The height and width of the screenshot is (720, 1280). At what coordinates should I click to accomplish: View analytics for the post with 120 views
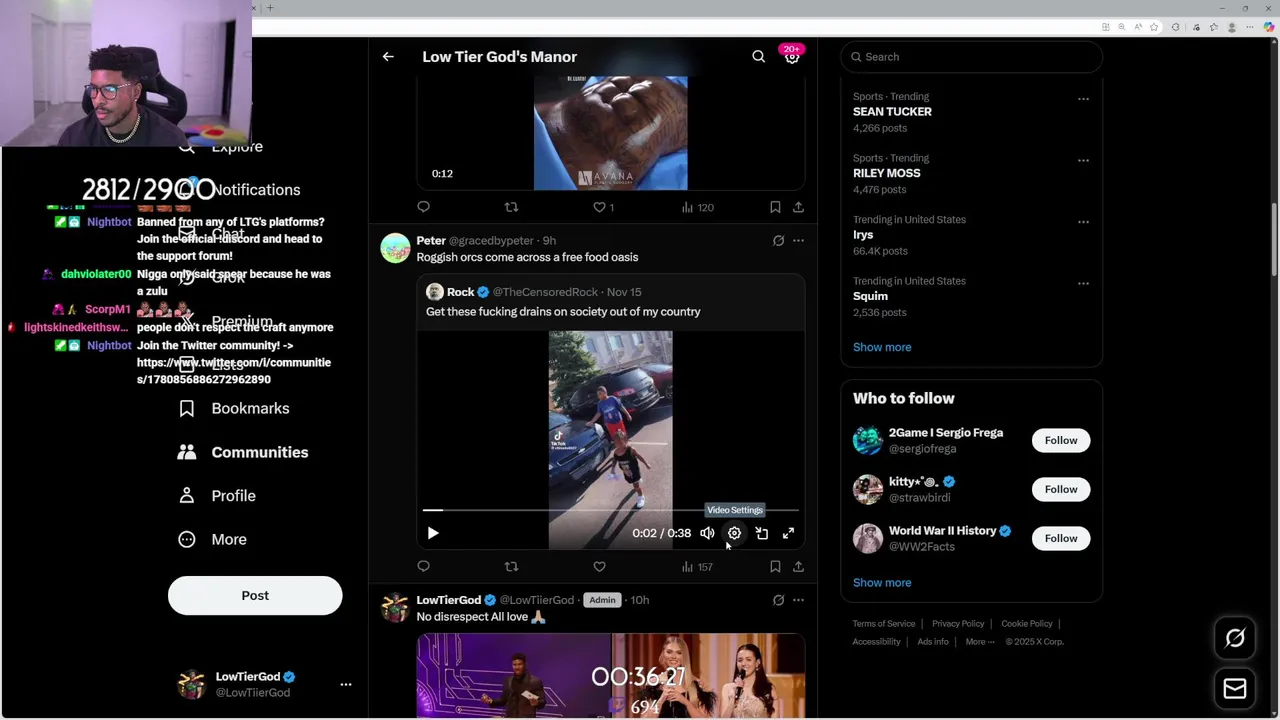pos(697,207)
